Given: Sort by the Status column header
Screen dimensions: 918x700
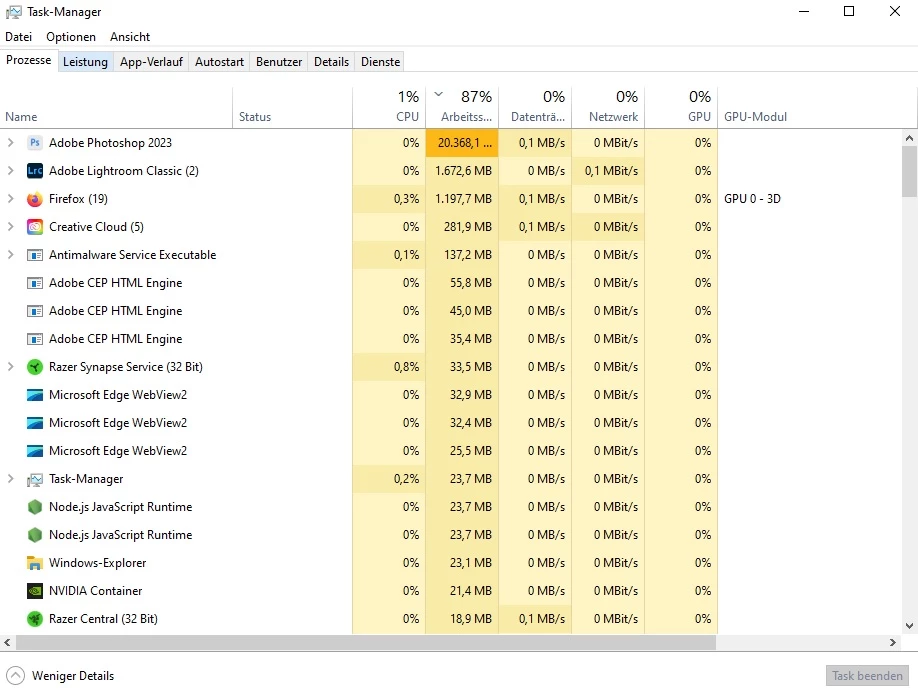Looking at the screenshot, I should click(292, 108).
